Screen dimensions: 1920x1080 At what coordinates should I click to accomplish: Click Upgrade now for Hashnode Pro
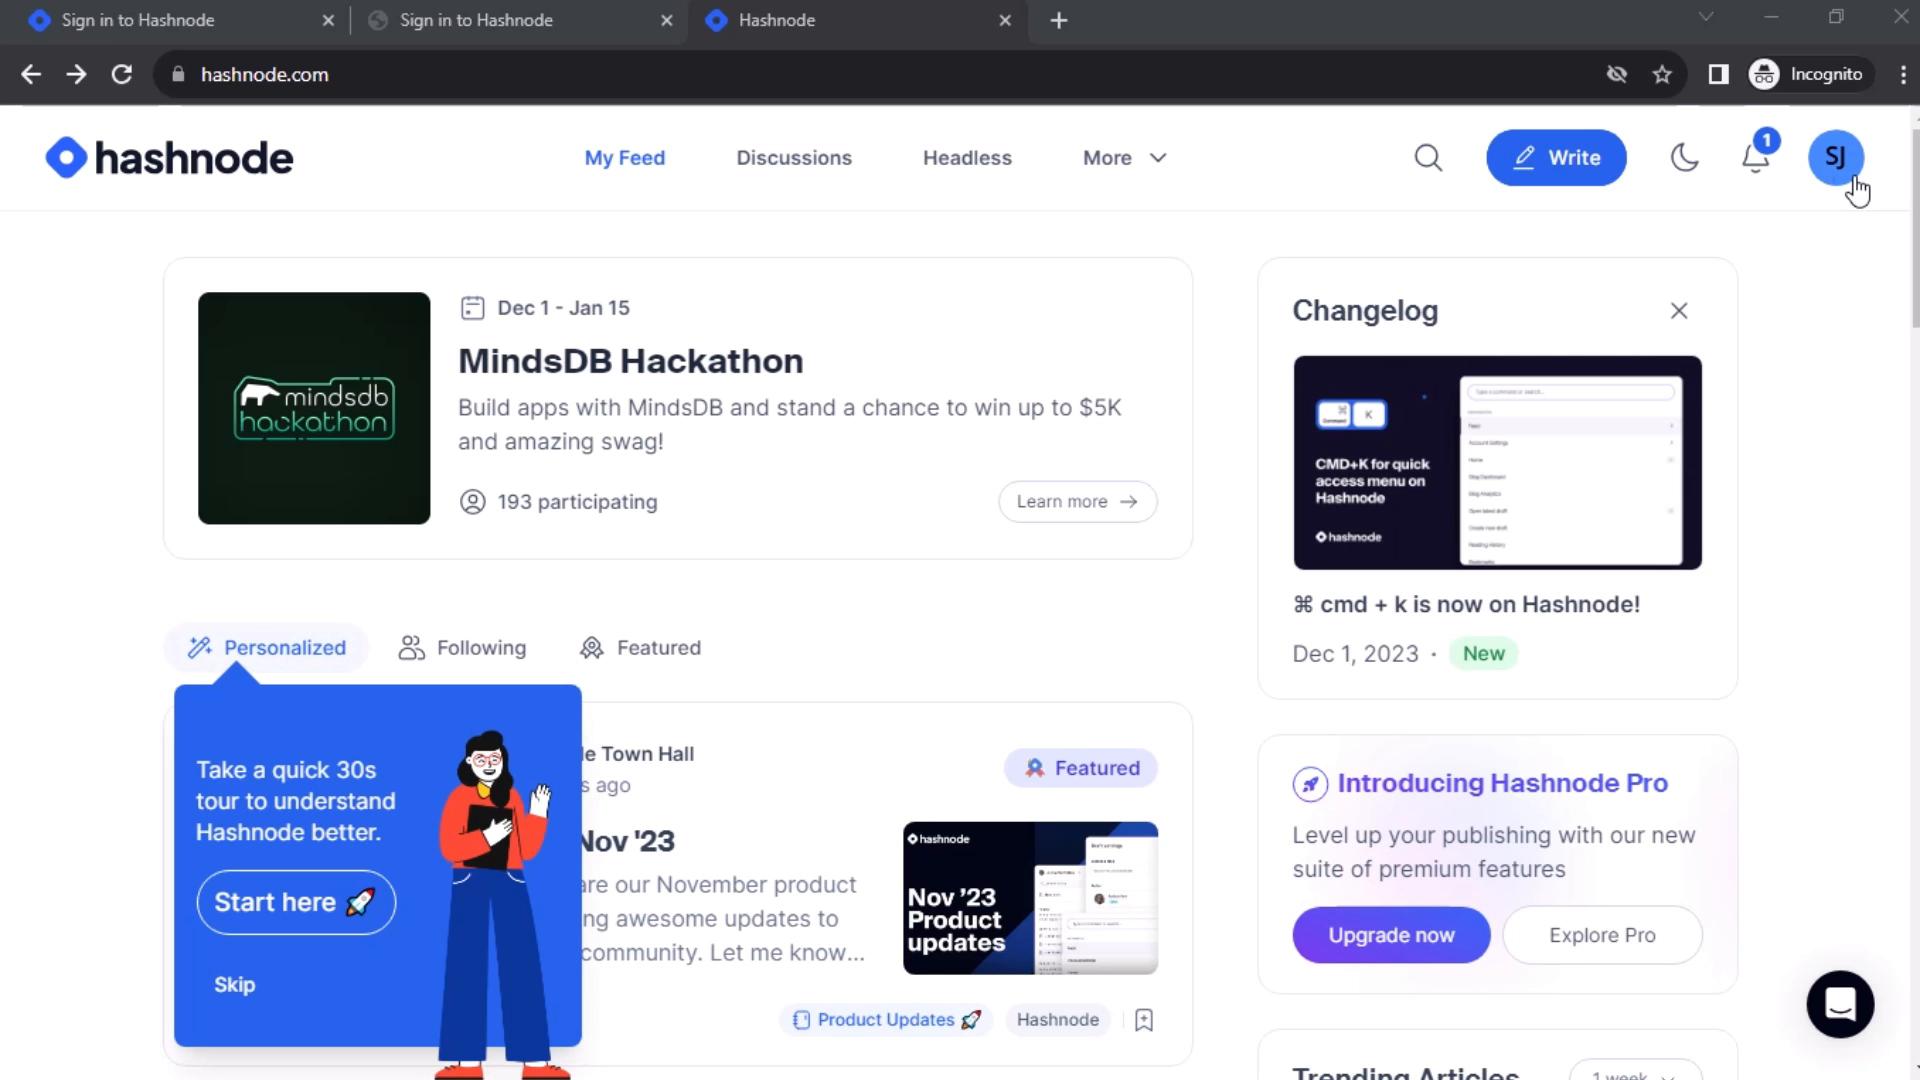(1391, 934)
